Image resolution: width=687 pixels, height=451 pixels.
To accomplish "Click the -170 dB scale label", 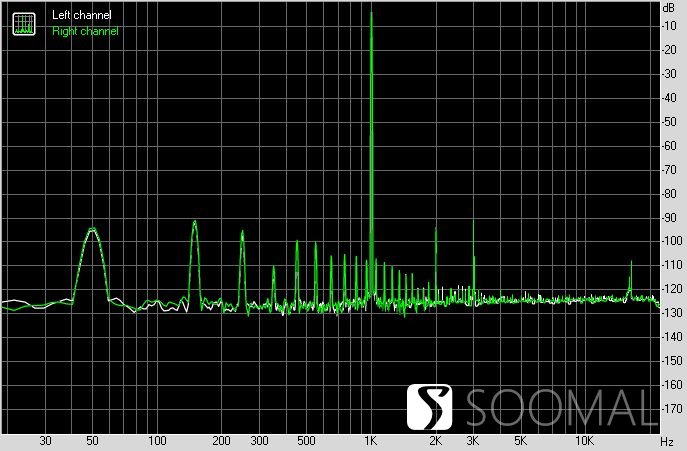I will tap(672, 409).
